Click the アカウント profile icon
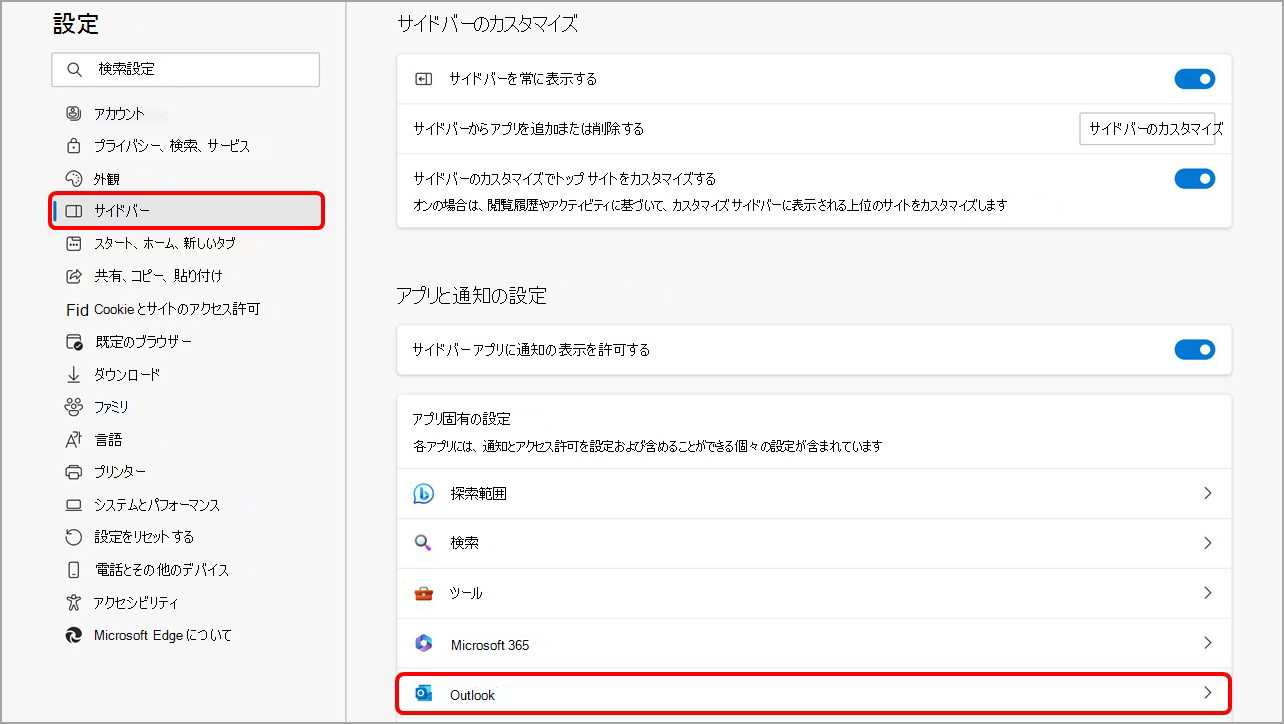 click(x=73, y=113)
